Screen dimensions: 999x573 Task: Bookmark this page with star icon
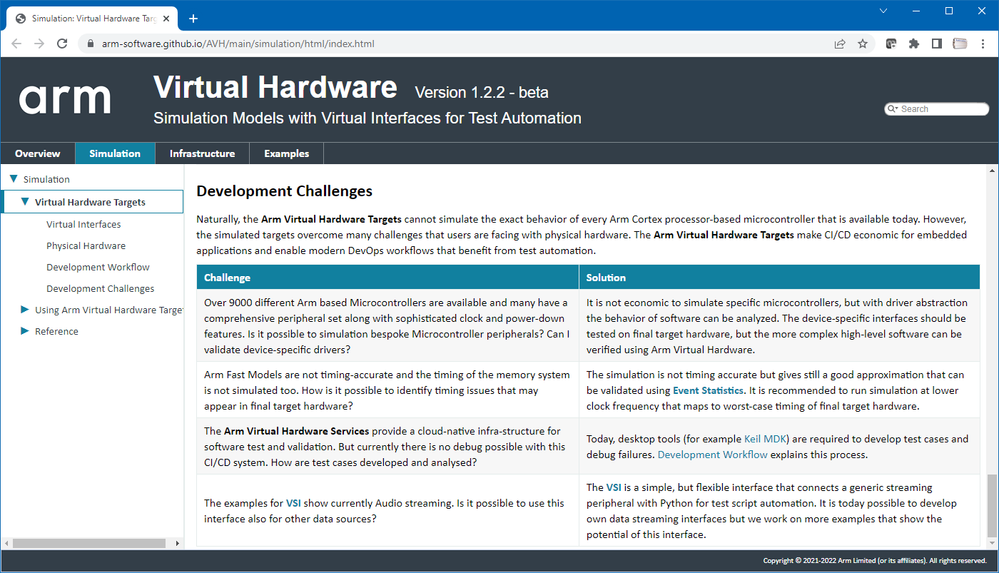click(863, 43)
